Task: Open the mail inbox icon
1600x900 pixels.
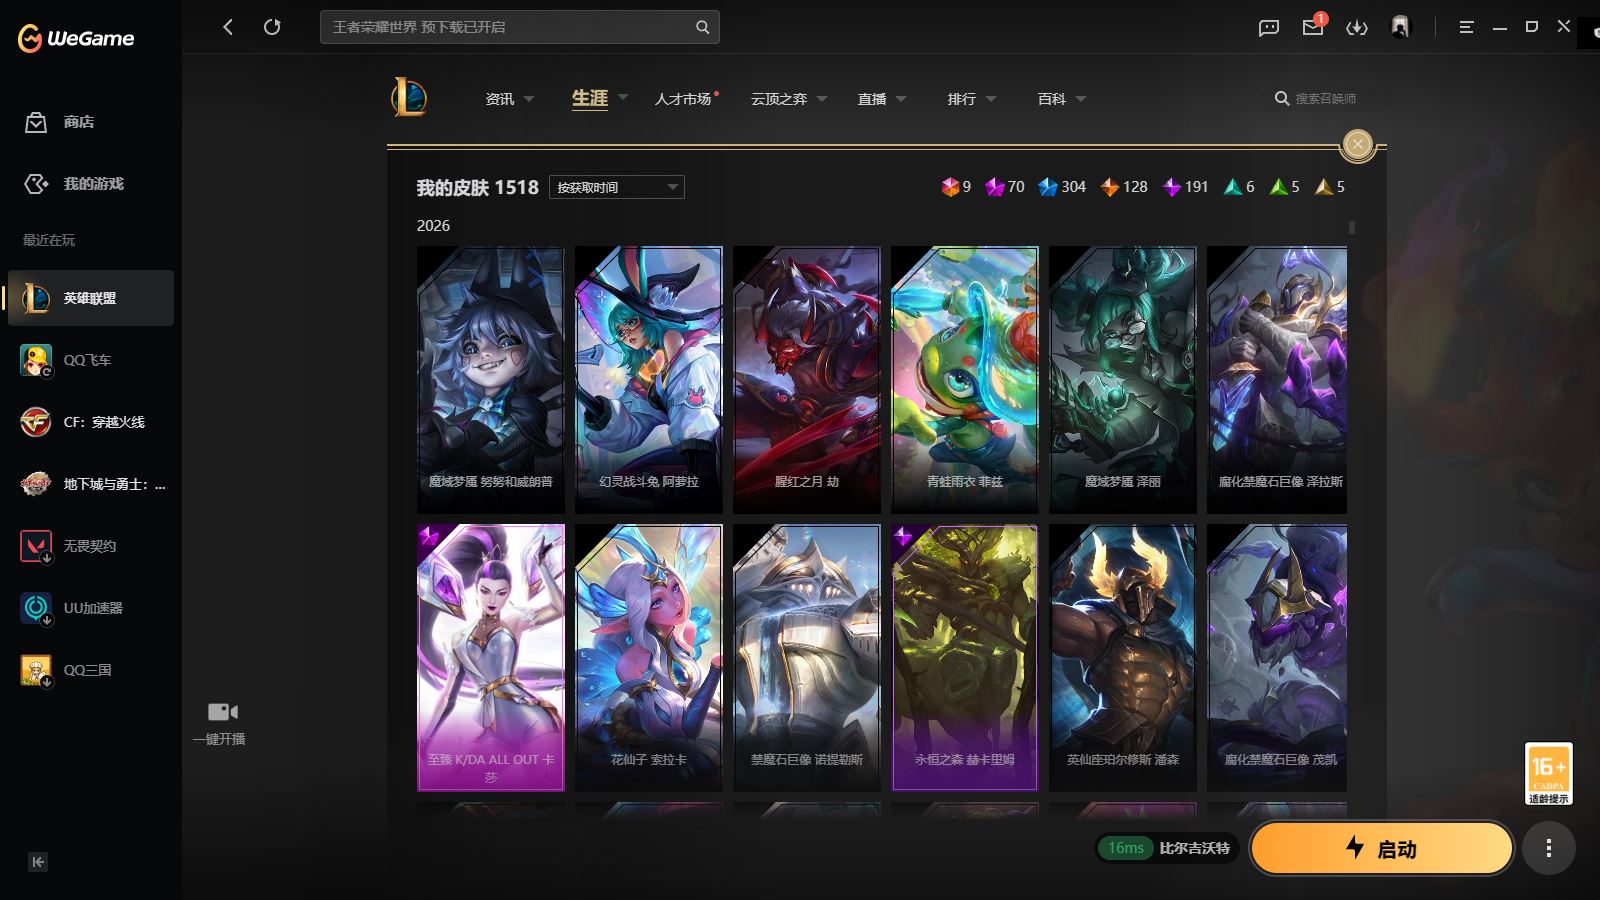Action: pyautogui.click(x=1312, y=27)
